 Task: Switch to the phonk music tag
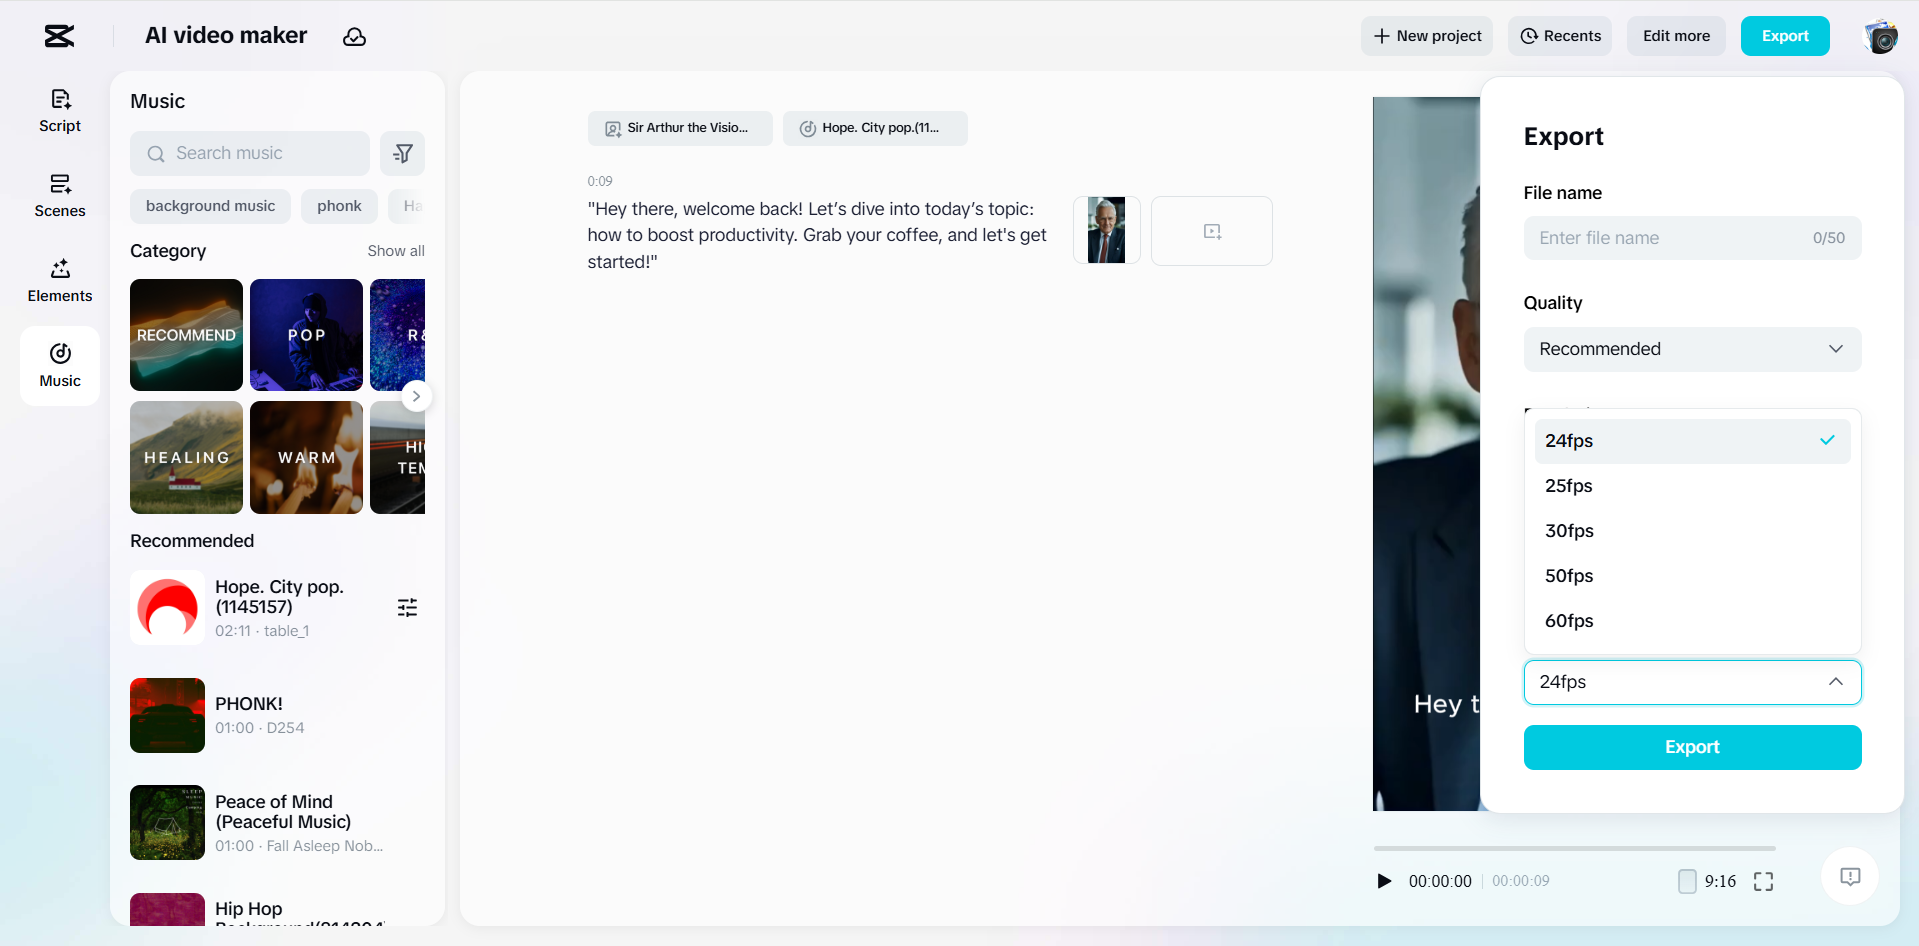click(x=339, y=206)
